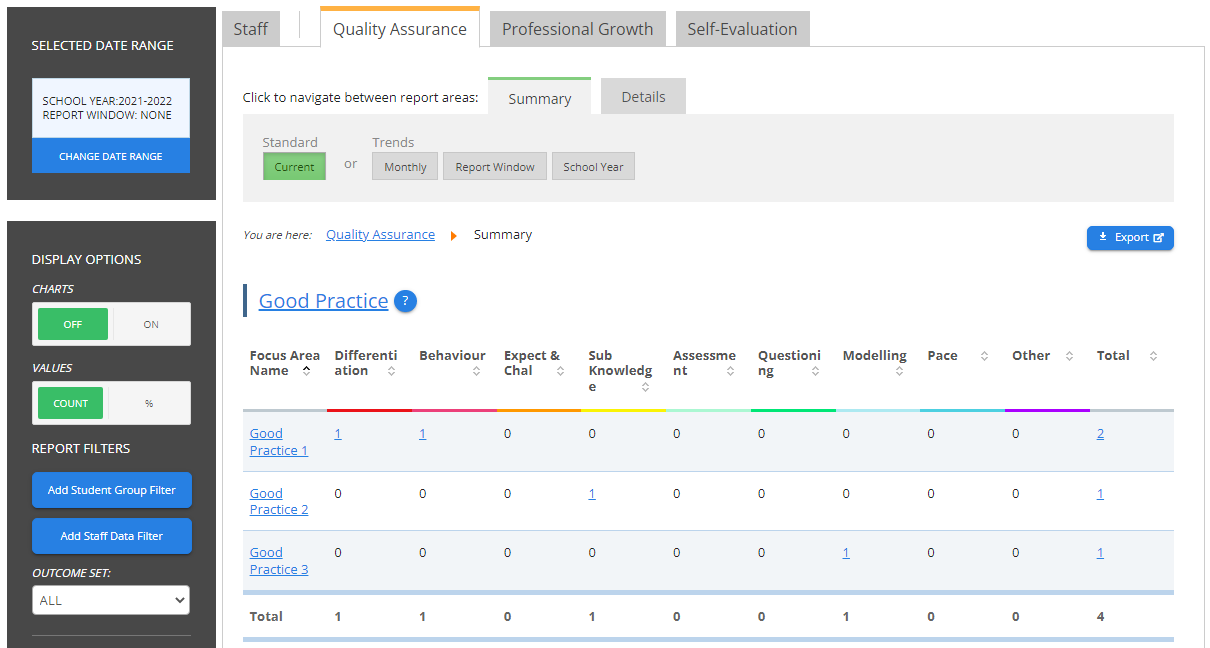
Task: Click Quality Assurance breadcrumb link
Action: (x=380, y=235)
